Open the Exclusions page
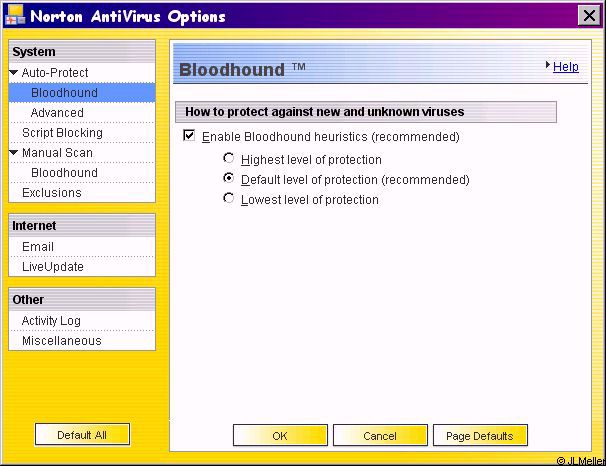The image size is (606, 466). 52,193
